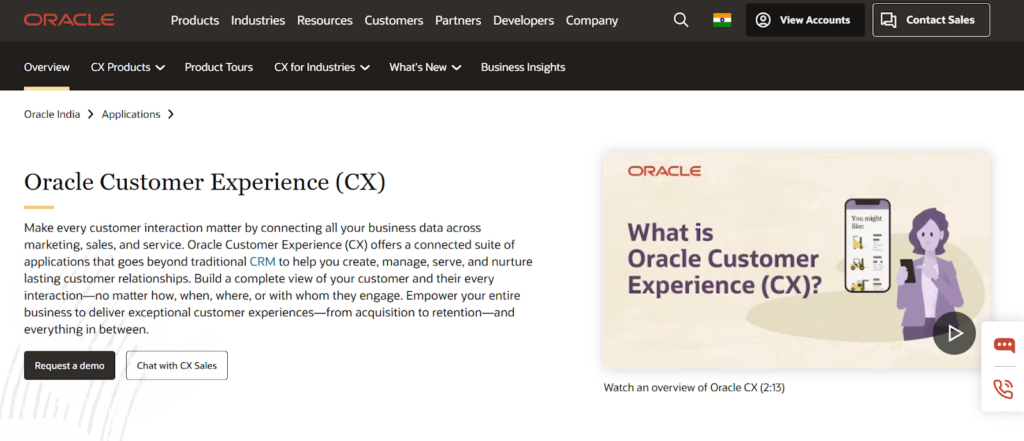1024x441 pixels.
Task: Go to Product Tours tab
Action: pos(217,67)
